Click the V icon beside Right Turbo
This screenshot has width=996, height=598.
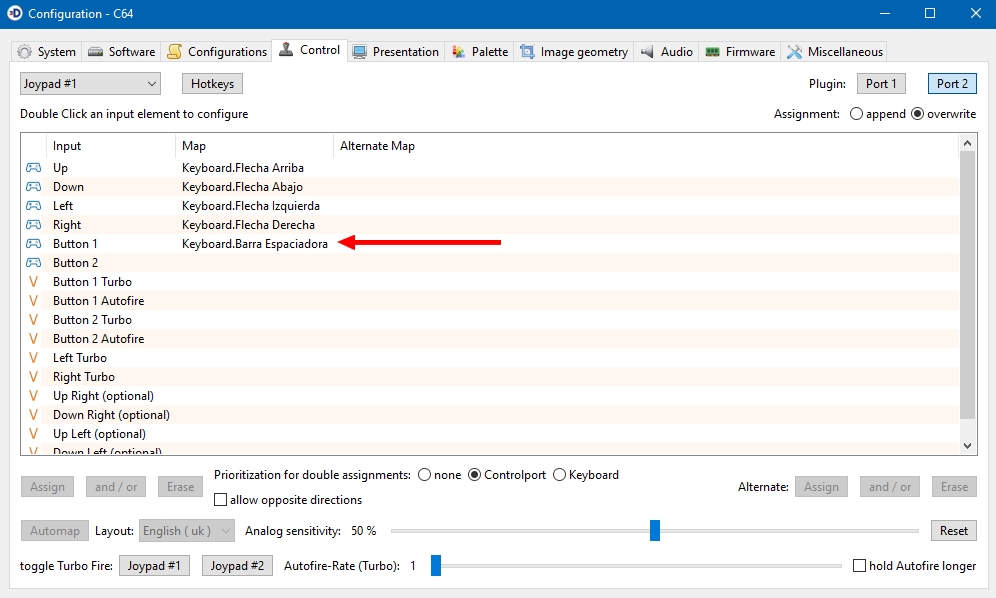coord(34,377)
